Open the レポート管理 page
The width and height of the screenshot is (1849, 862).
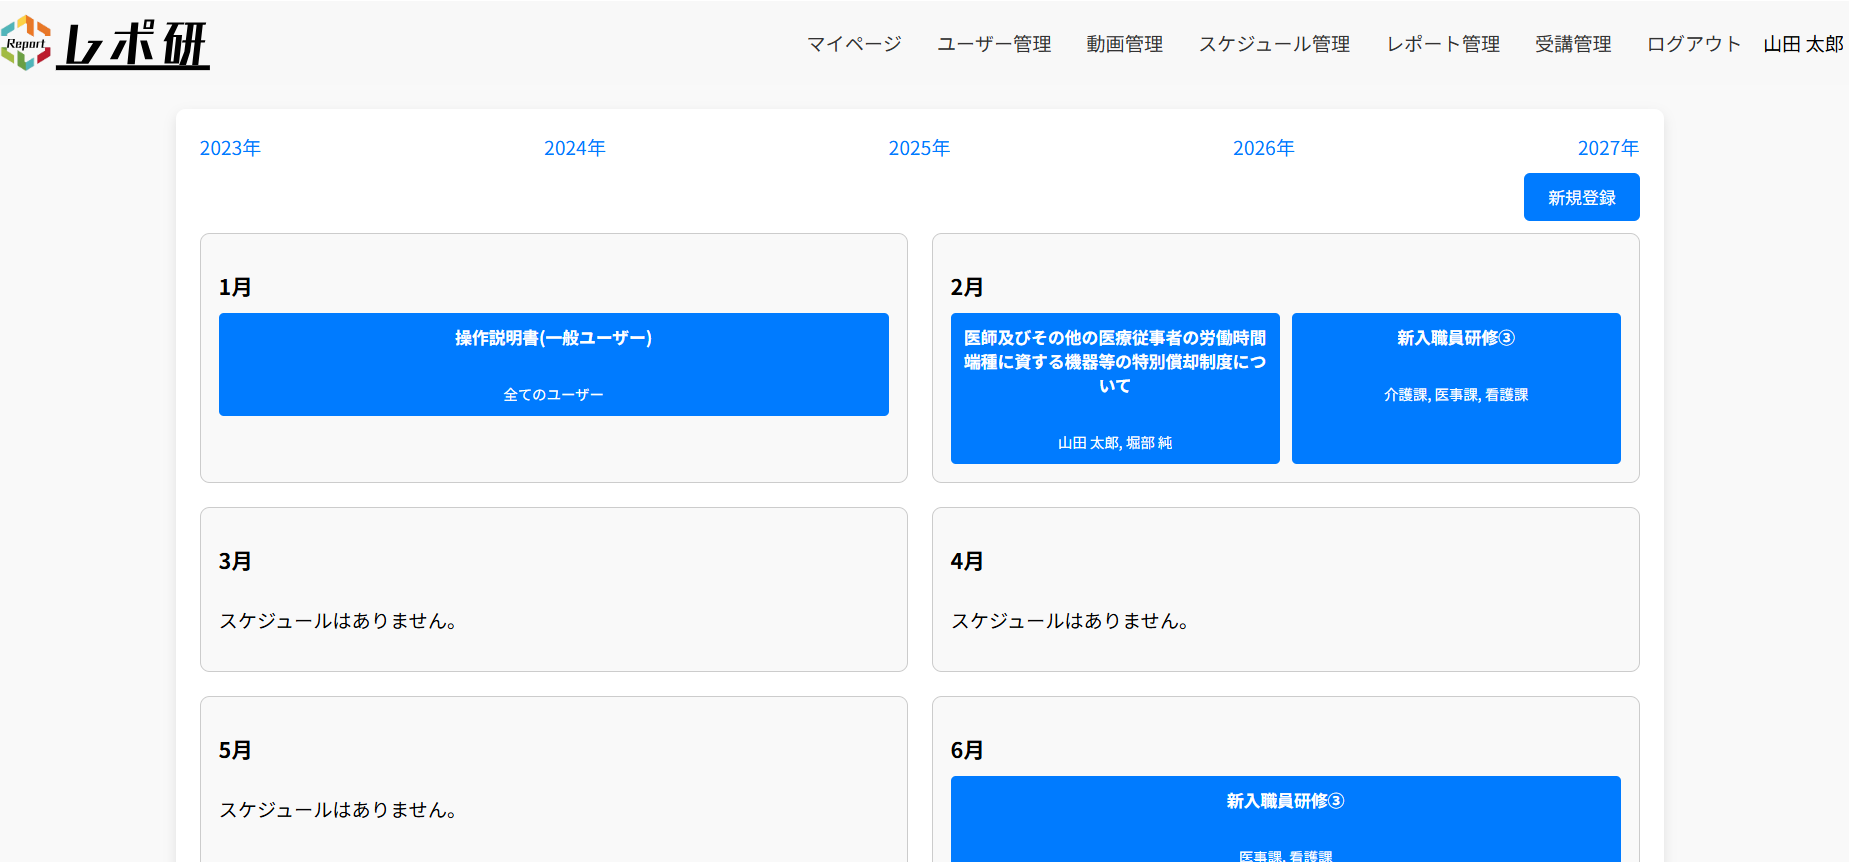[1442, 44]
